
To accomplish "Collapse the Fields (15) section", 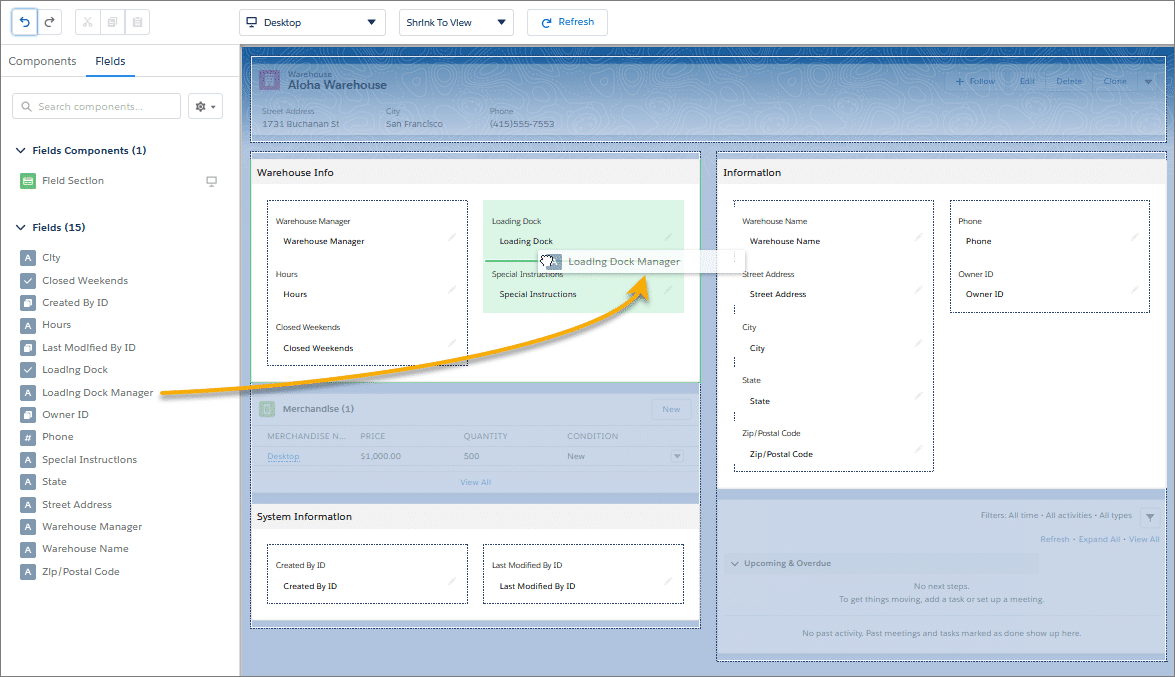I will pos(21,227).
